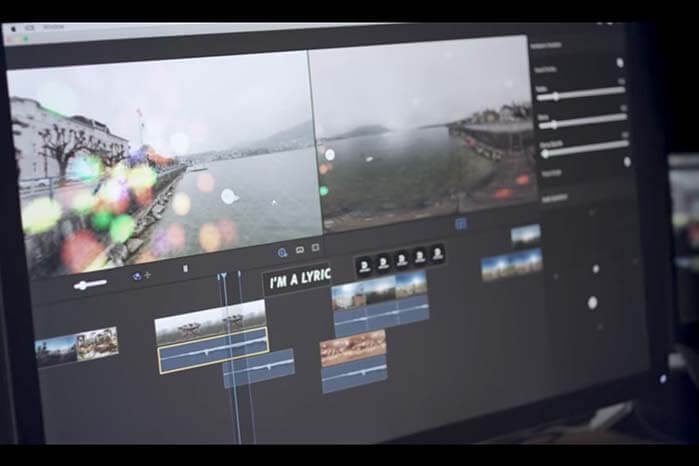
Task: Adjust the bottom slider in the right settings panel
Action: pyautogui.click(x=584, y=149)
